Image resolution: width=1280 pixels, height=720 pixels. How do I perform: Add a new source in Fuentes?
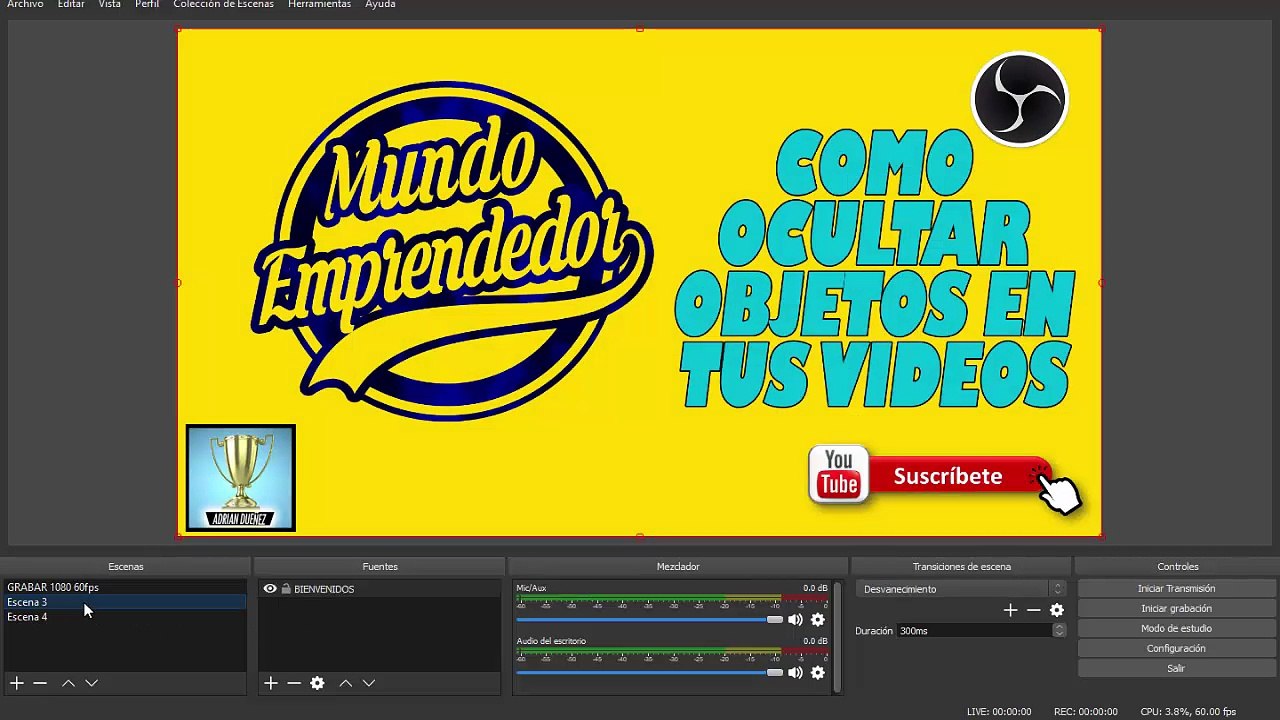point(270,683)
